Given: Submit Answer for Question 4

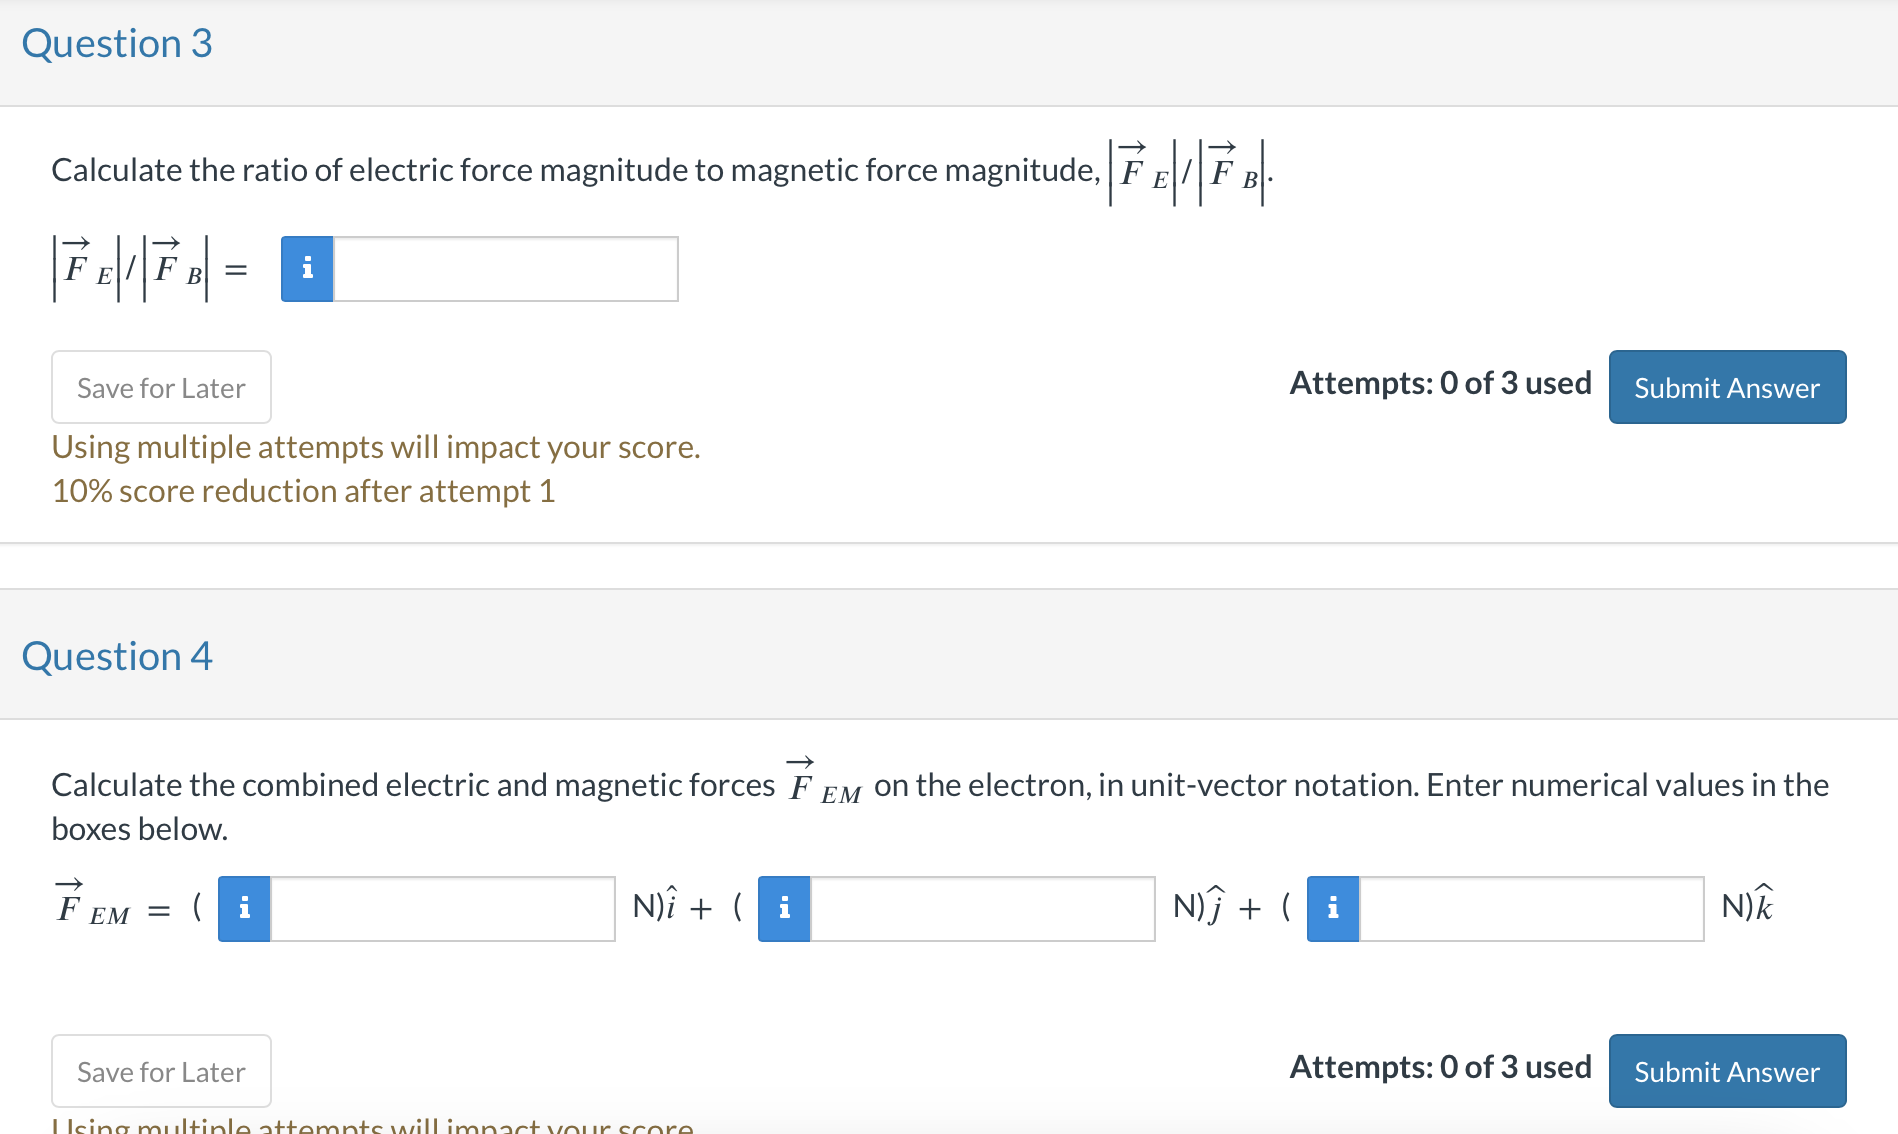Looking at the screenshot, I should point(1727,1071).
